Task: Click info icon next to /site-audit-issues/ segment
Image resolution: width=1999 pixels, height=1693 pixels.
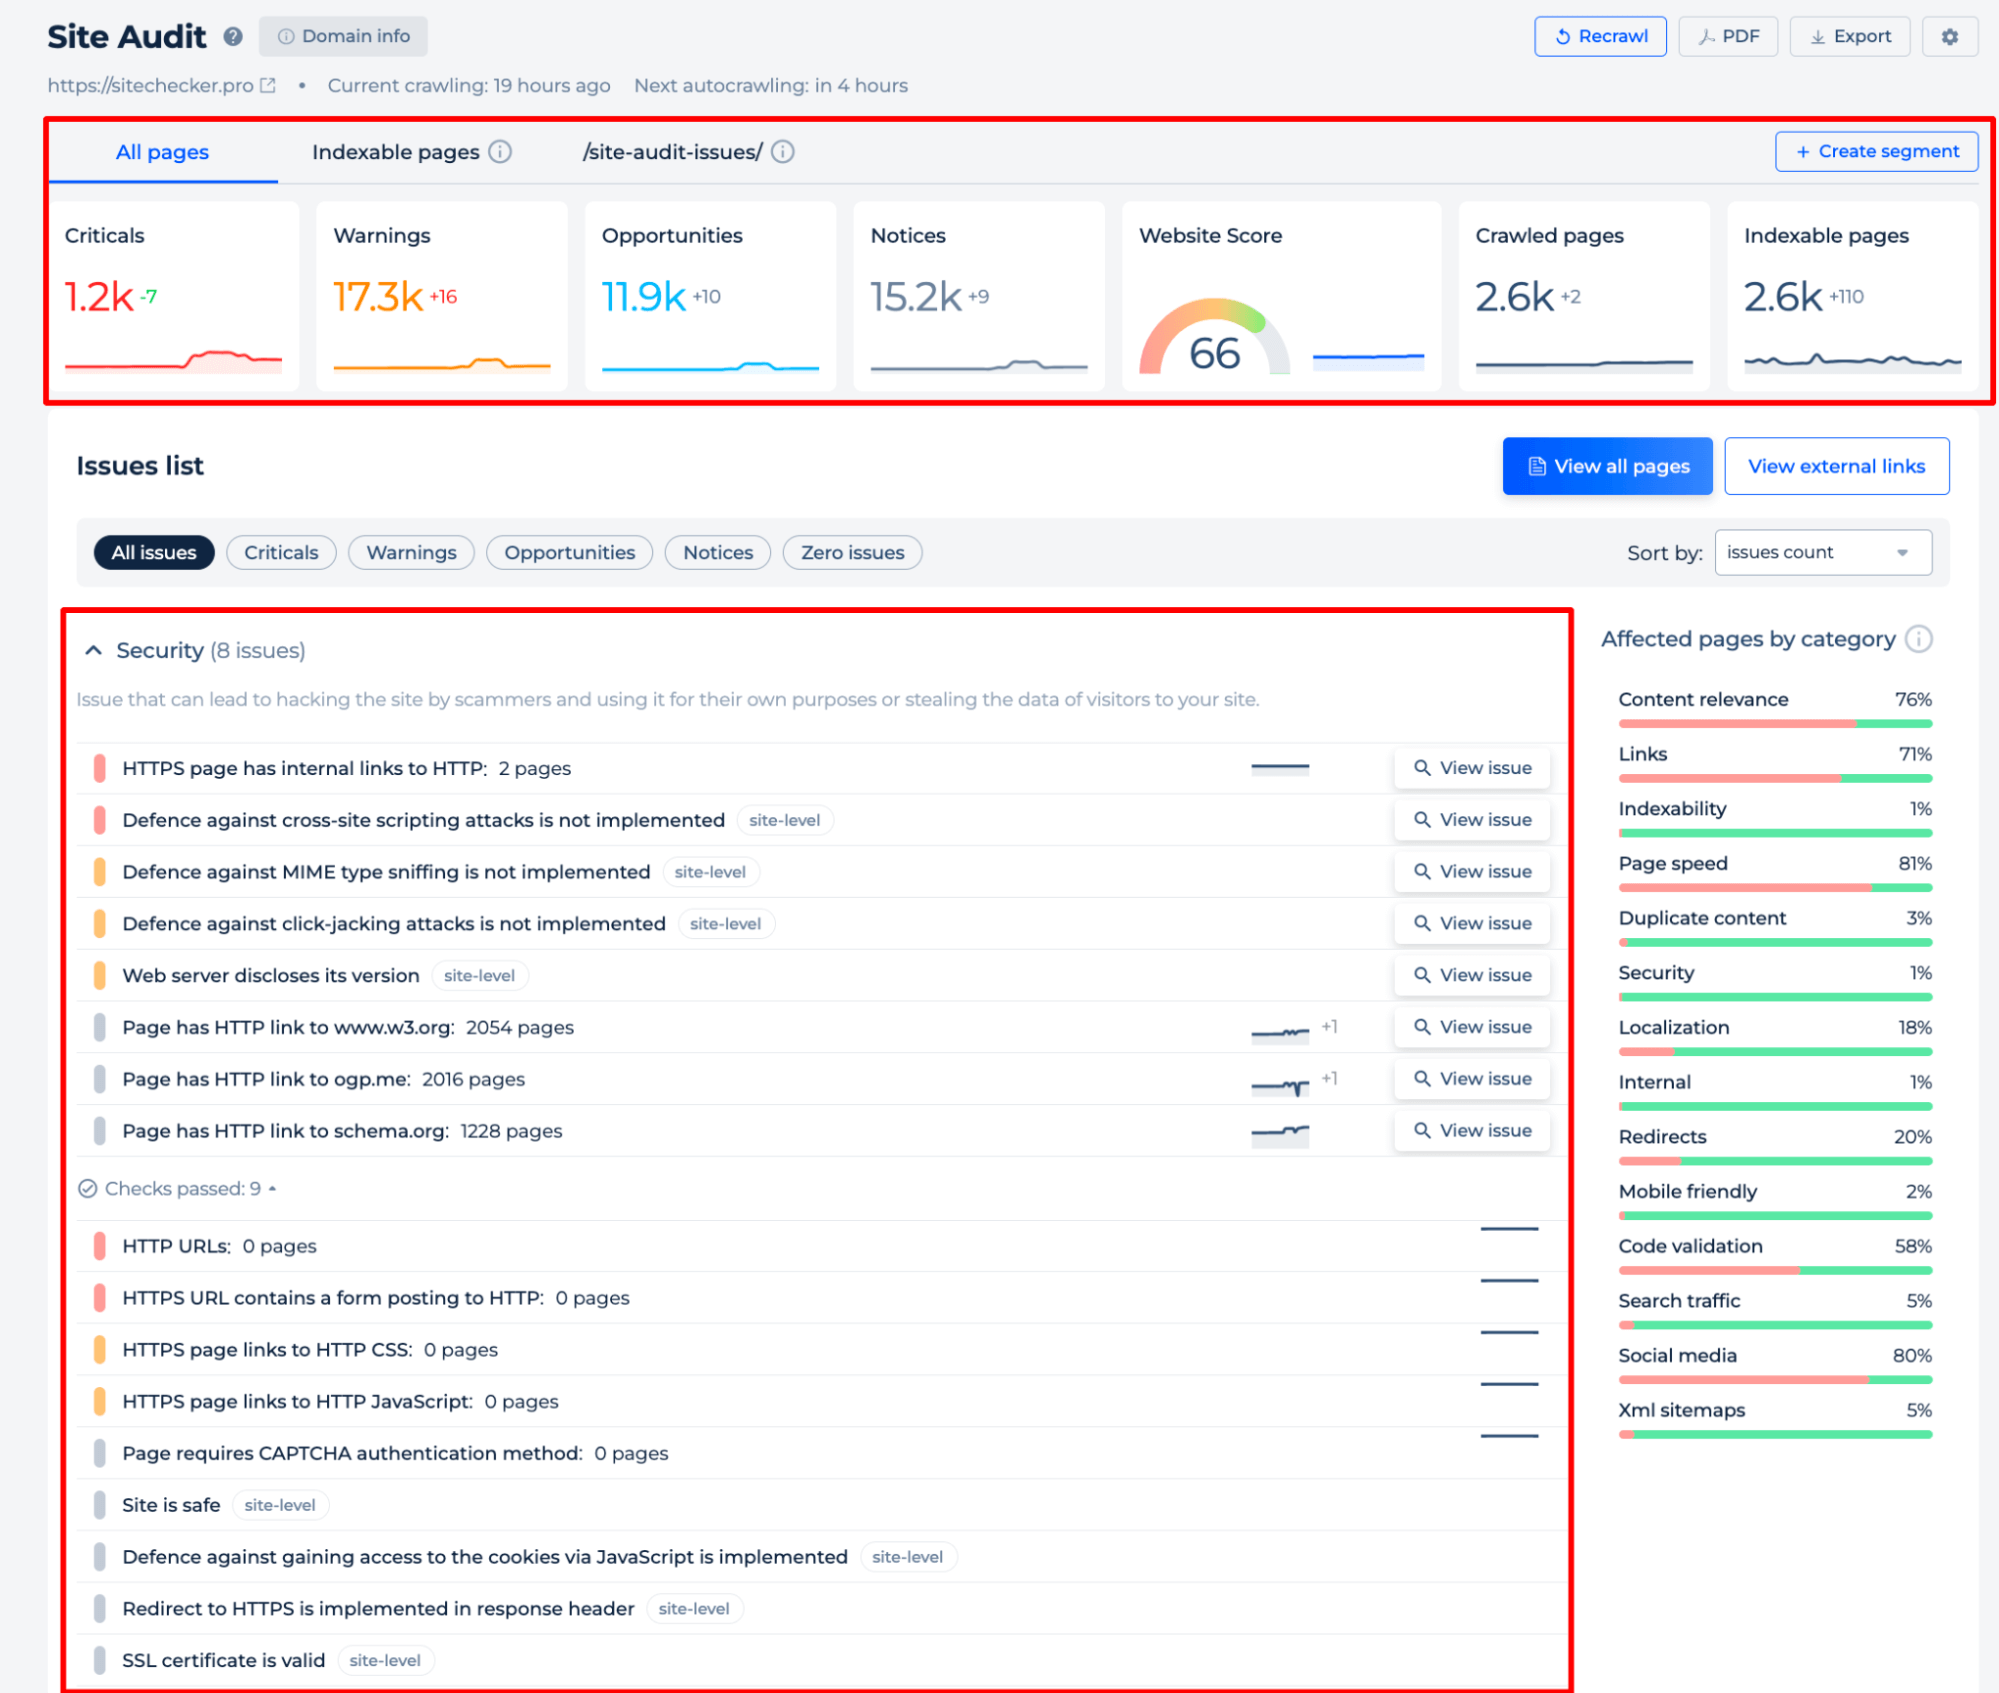Action: [x=783, y=152]
